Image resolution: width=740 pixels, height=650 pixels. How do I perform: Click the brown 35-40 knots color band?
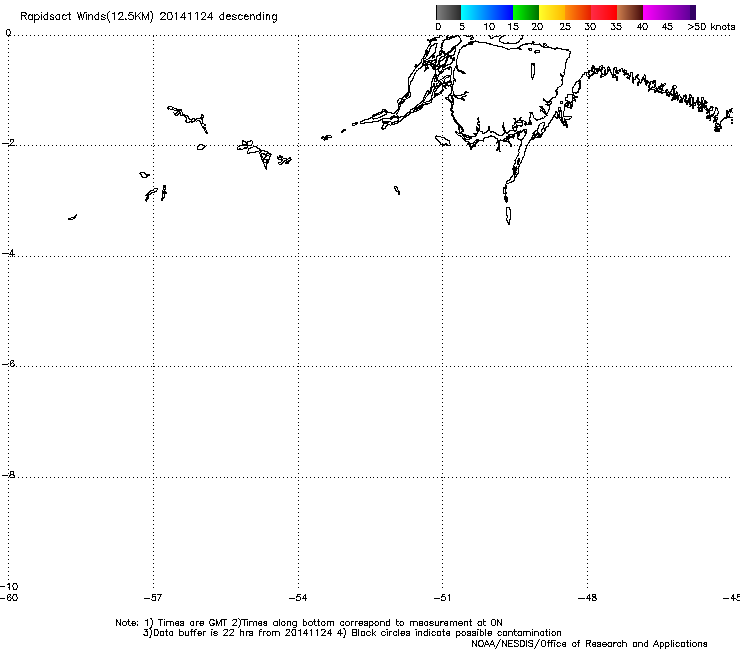[x=630, y=12]
